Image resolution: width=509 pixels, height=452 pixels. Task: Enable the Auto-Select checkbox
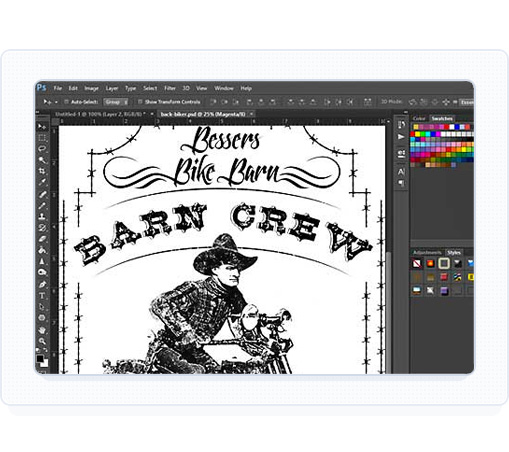[x=66, y=102]
